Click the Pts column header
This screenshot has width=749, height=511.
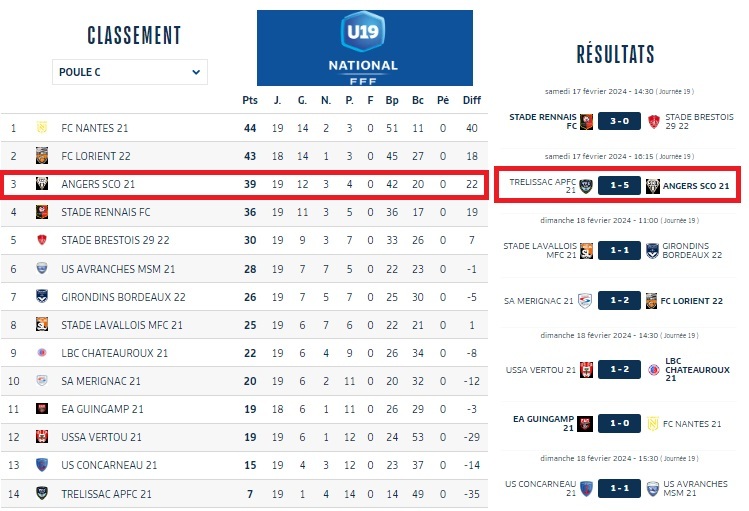tap(250, 100)
